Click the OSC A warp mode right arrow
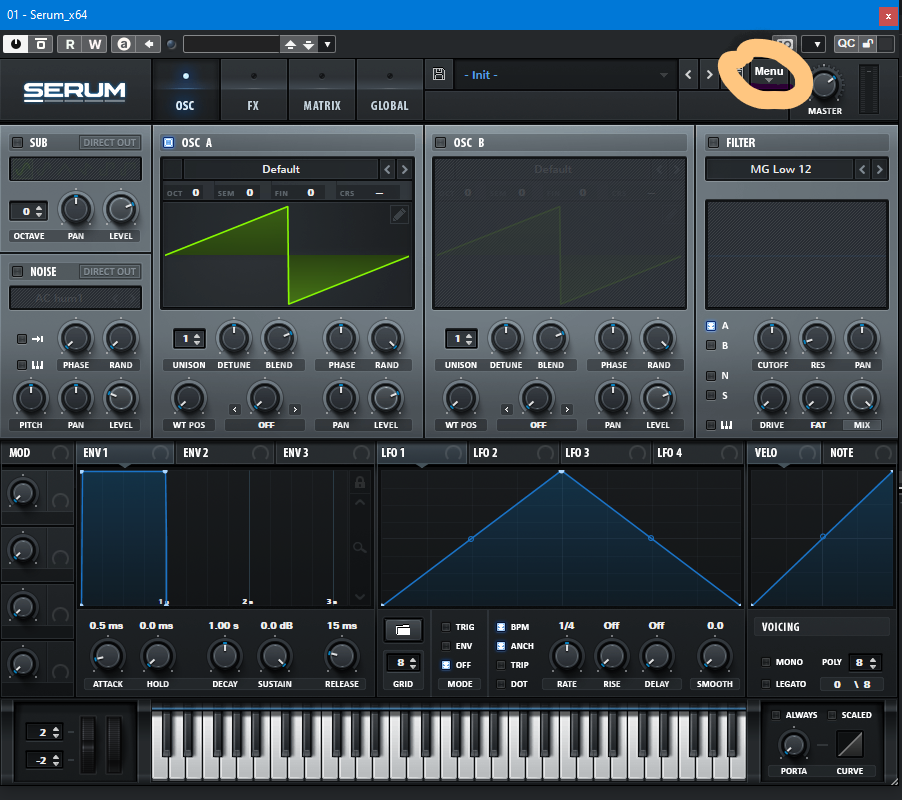 tap(295, 409)
